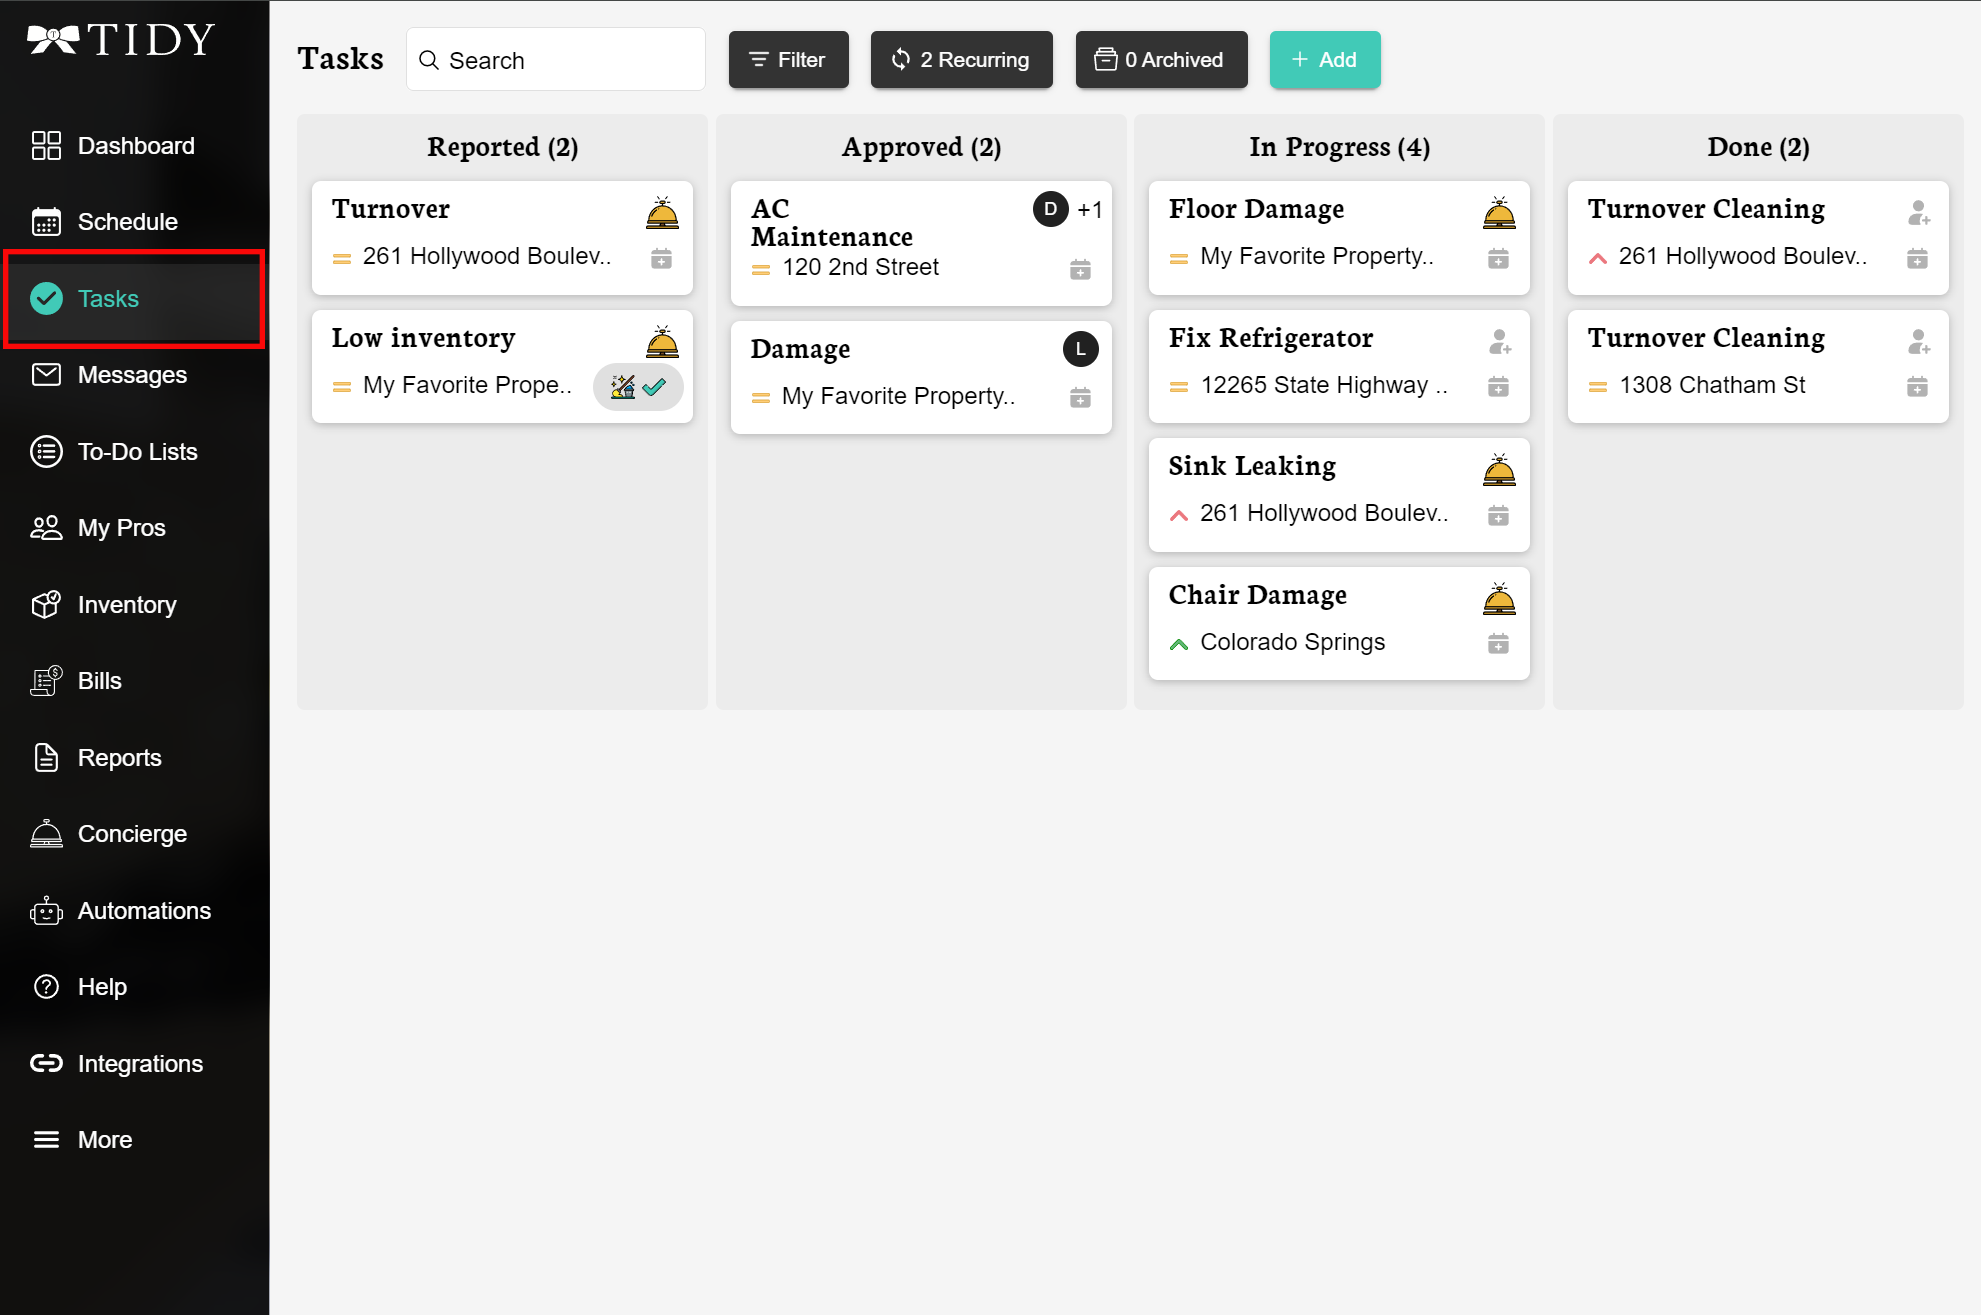Click the L avatar on Damage card
Viewport: 1981px width, 1315px height.
coord(1080,349)
